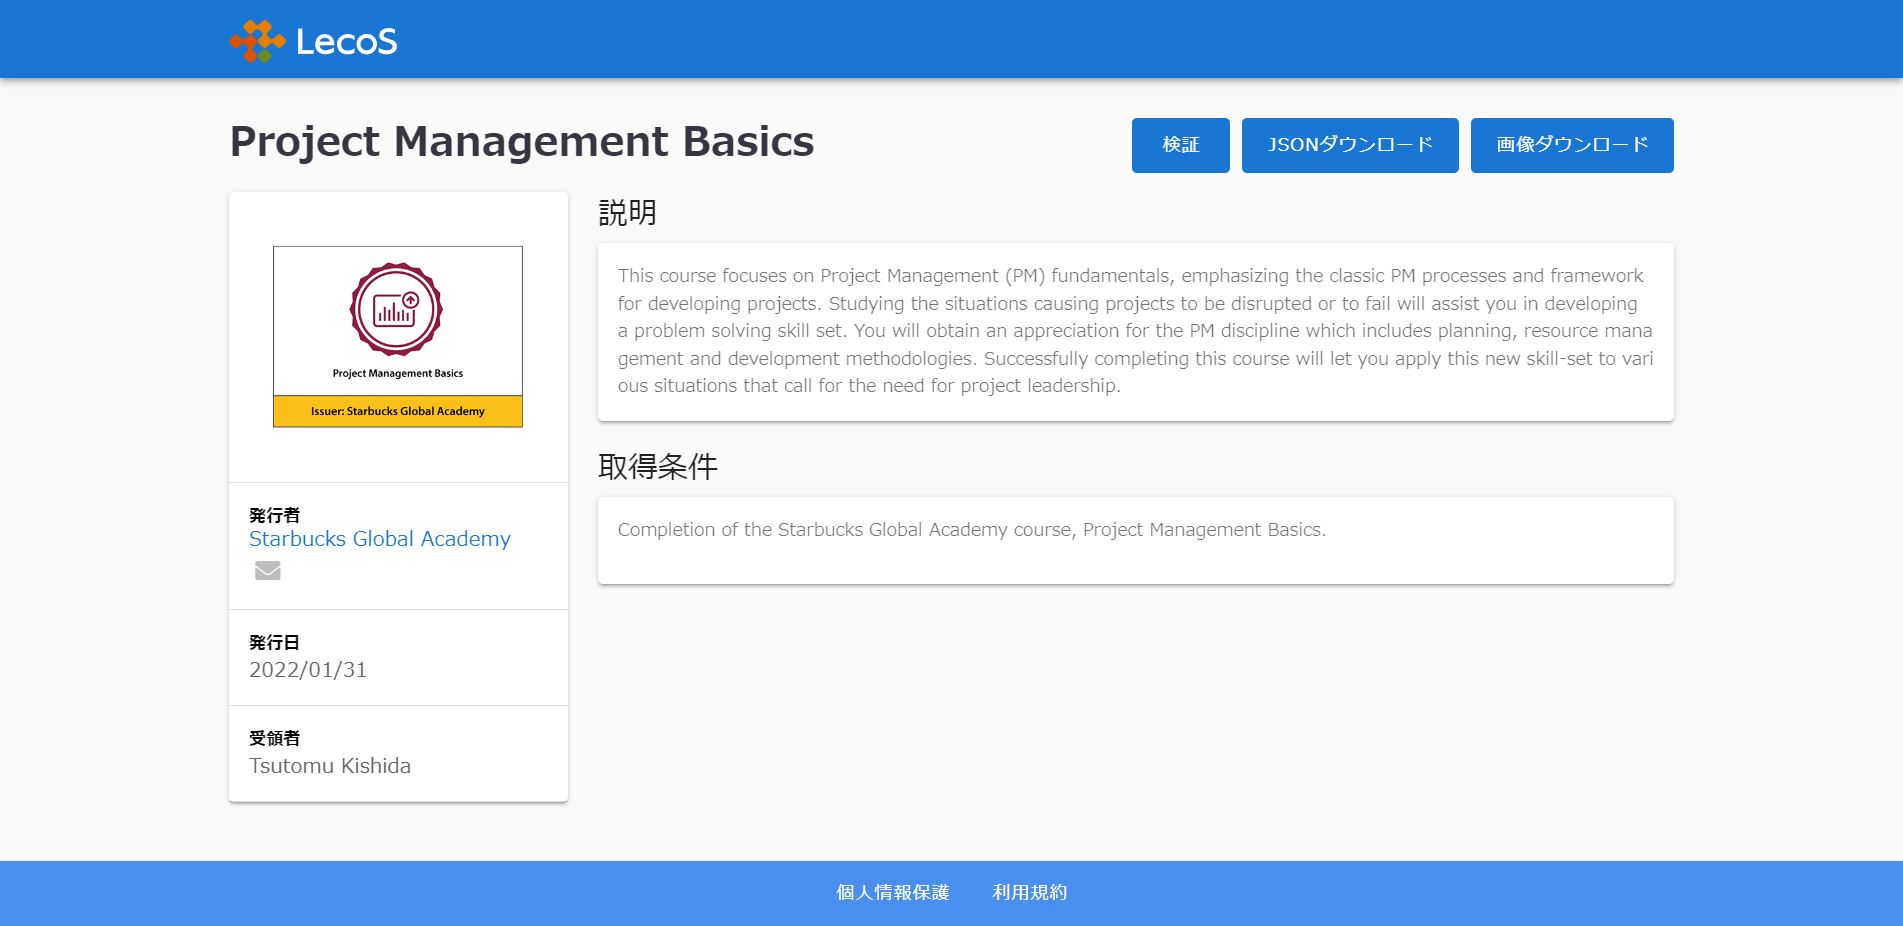
Task: Click the 画像ダウンロード button
Action: [1572, 145]
